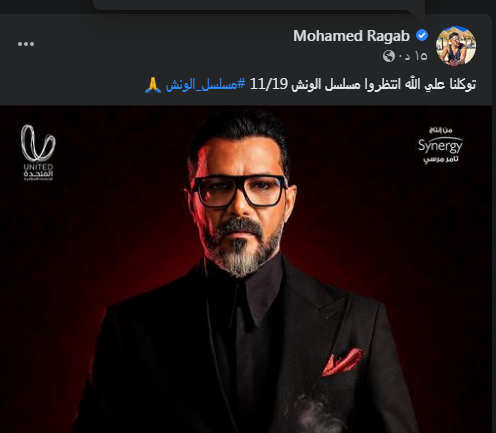Open Mohamed Ragab's round profile picture
This screenshot has height=433, width=496.
coord(456,46)
